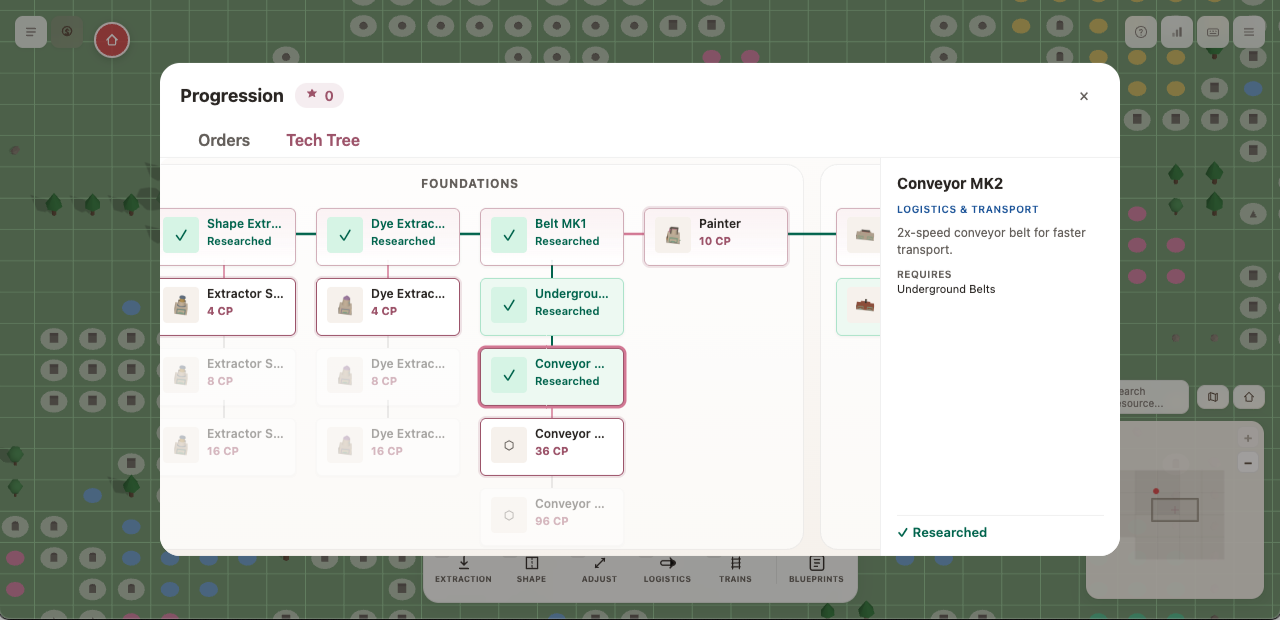Open the help question mark icon
The image size is (1280, 620).
click(1141, 32)
